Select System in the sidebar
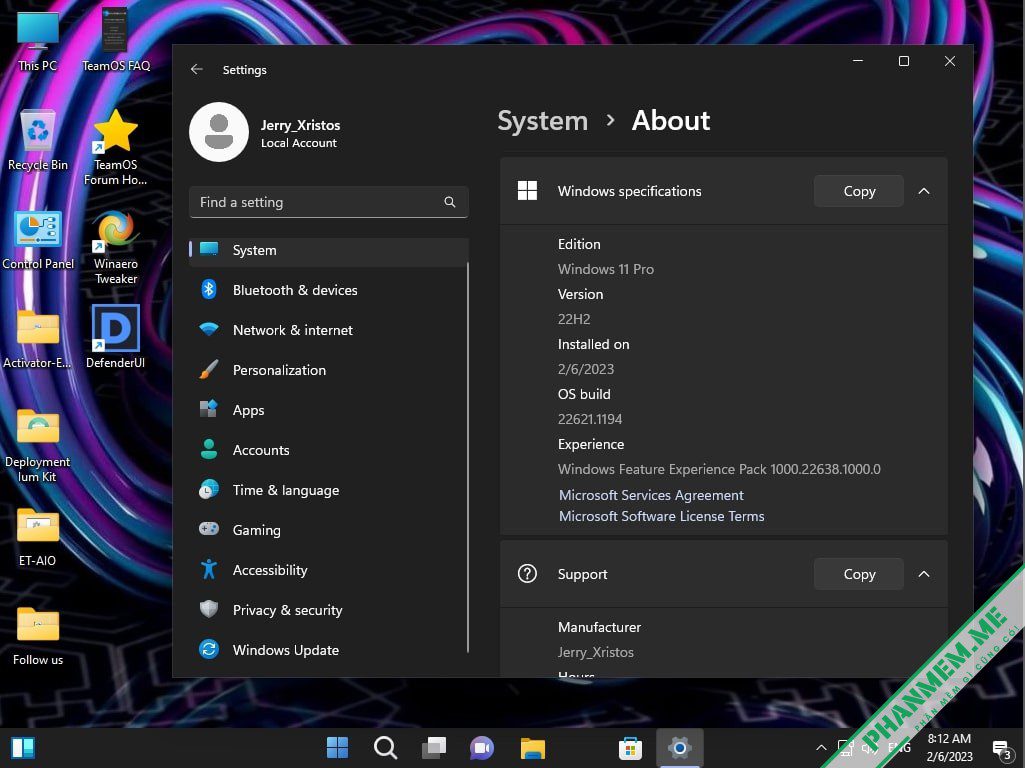This screenshot has height=768, width=1025. [x=329, y=250]
